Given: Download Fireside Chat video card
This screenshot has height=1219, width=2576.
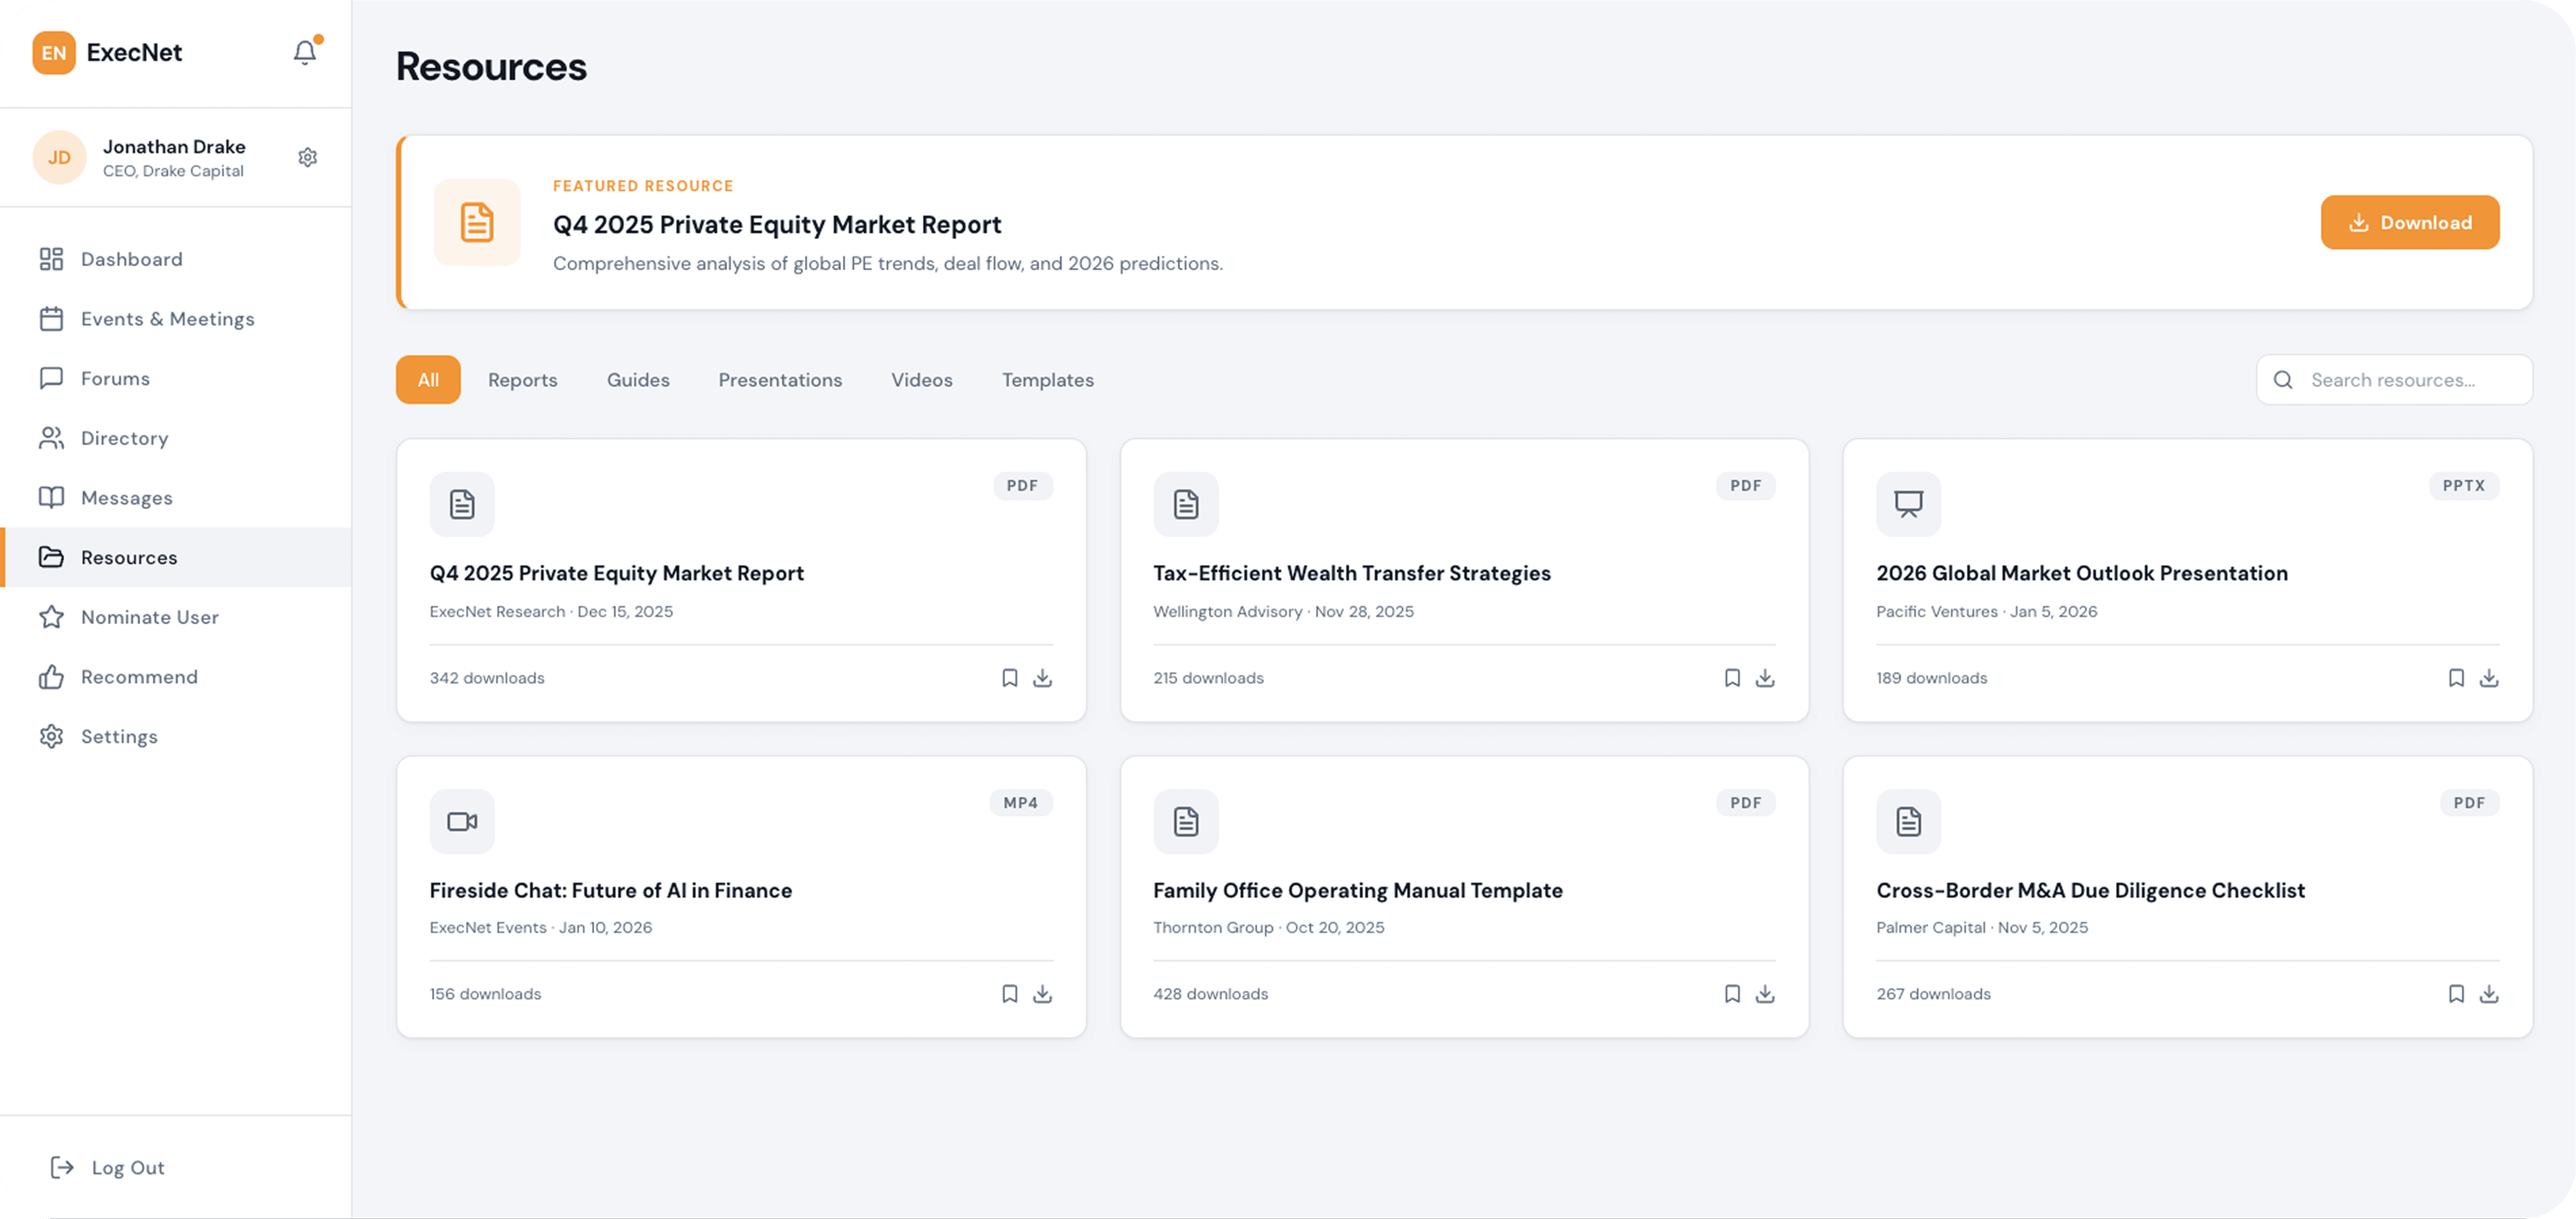Looking at the screenshot, I should tap(1042, 994).
